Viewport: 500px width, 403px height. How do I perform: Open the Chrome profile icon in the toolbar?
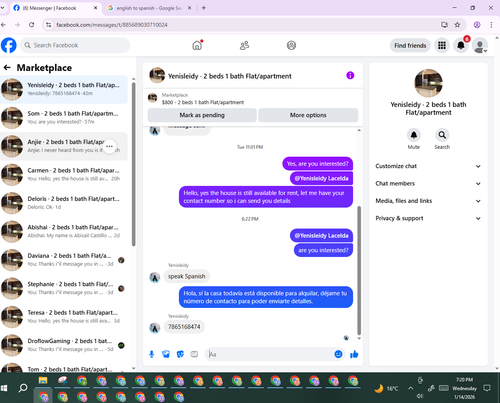coord(477,25)
